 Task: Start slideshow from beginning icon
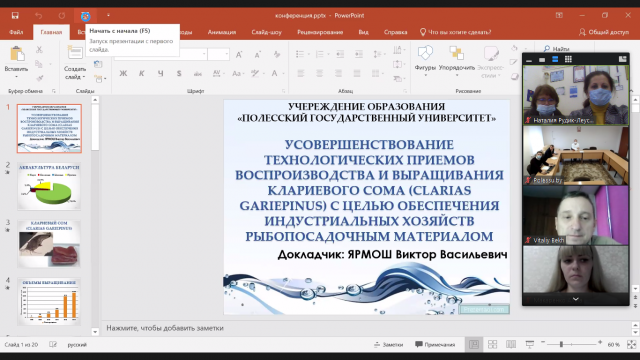(x=85, y=16)
